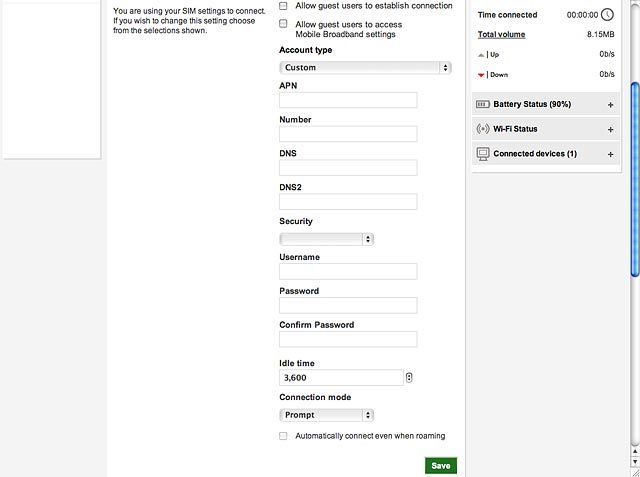Click into the APN input field
This screenshot has height=477, width=640.
pyautogui.click(x=348, y=100)
